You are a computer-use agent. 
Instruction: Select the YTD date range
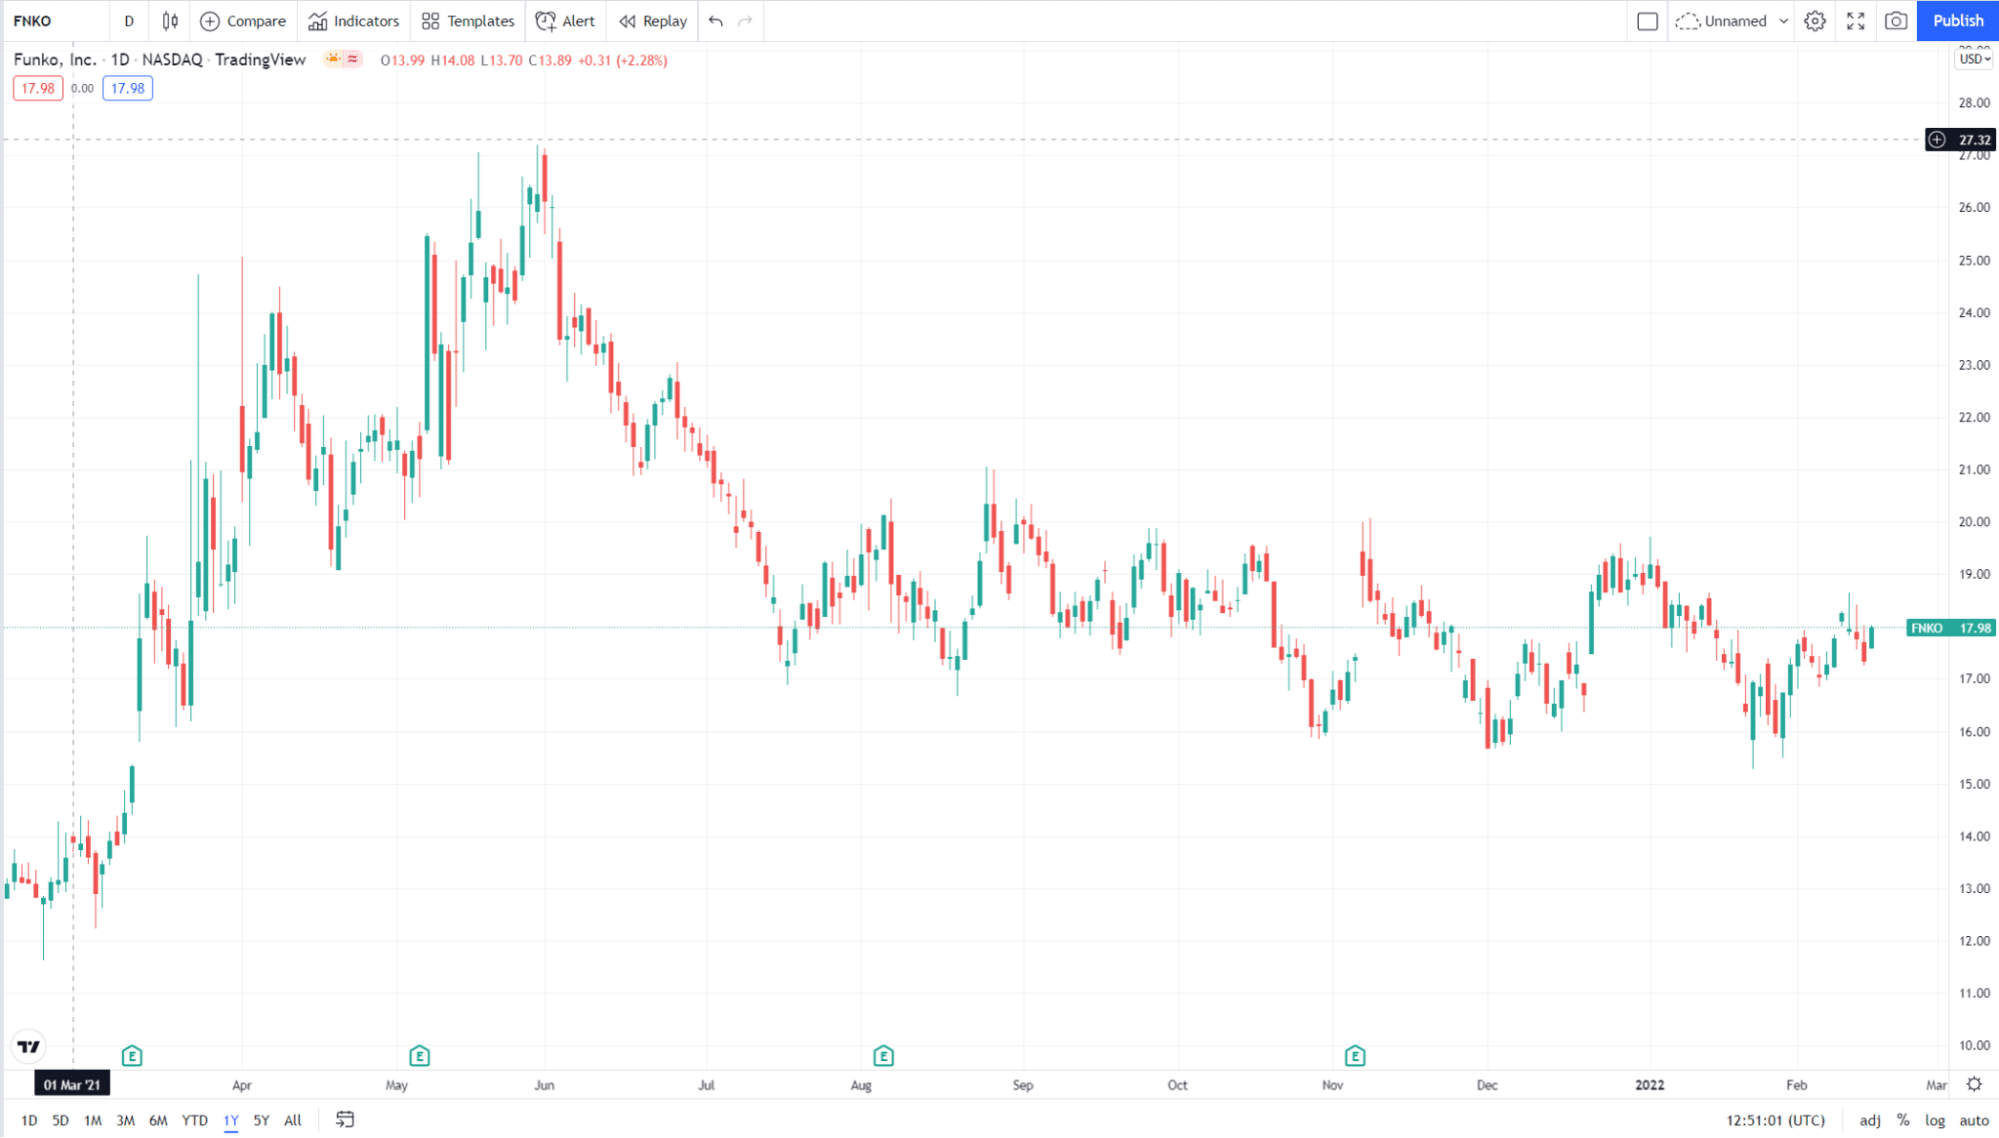click(194, 1120)
